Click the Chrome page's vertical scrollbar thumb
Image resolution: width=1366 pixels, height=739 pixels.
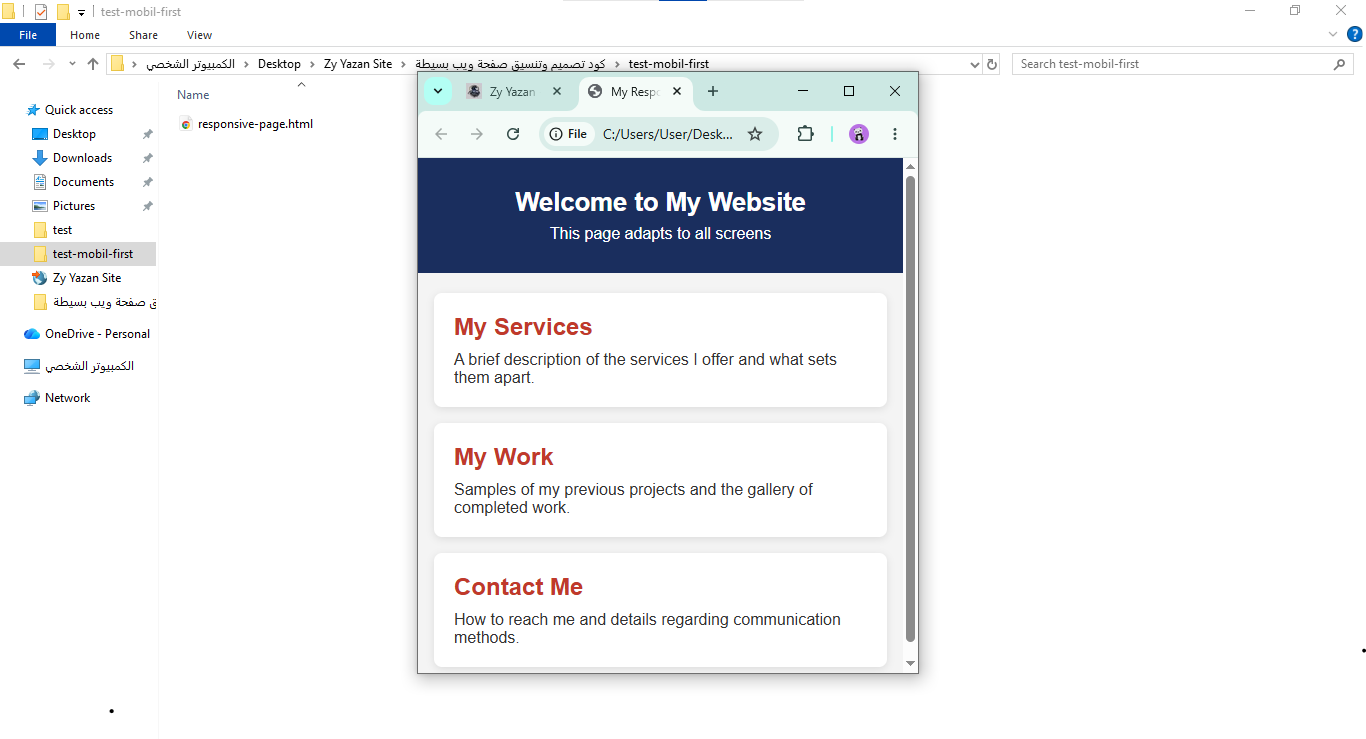click(910, 408)
